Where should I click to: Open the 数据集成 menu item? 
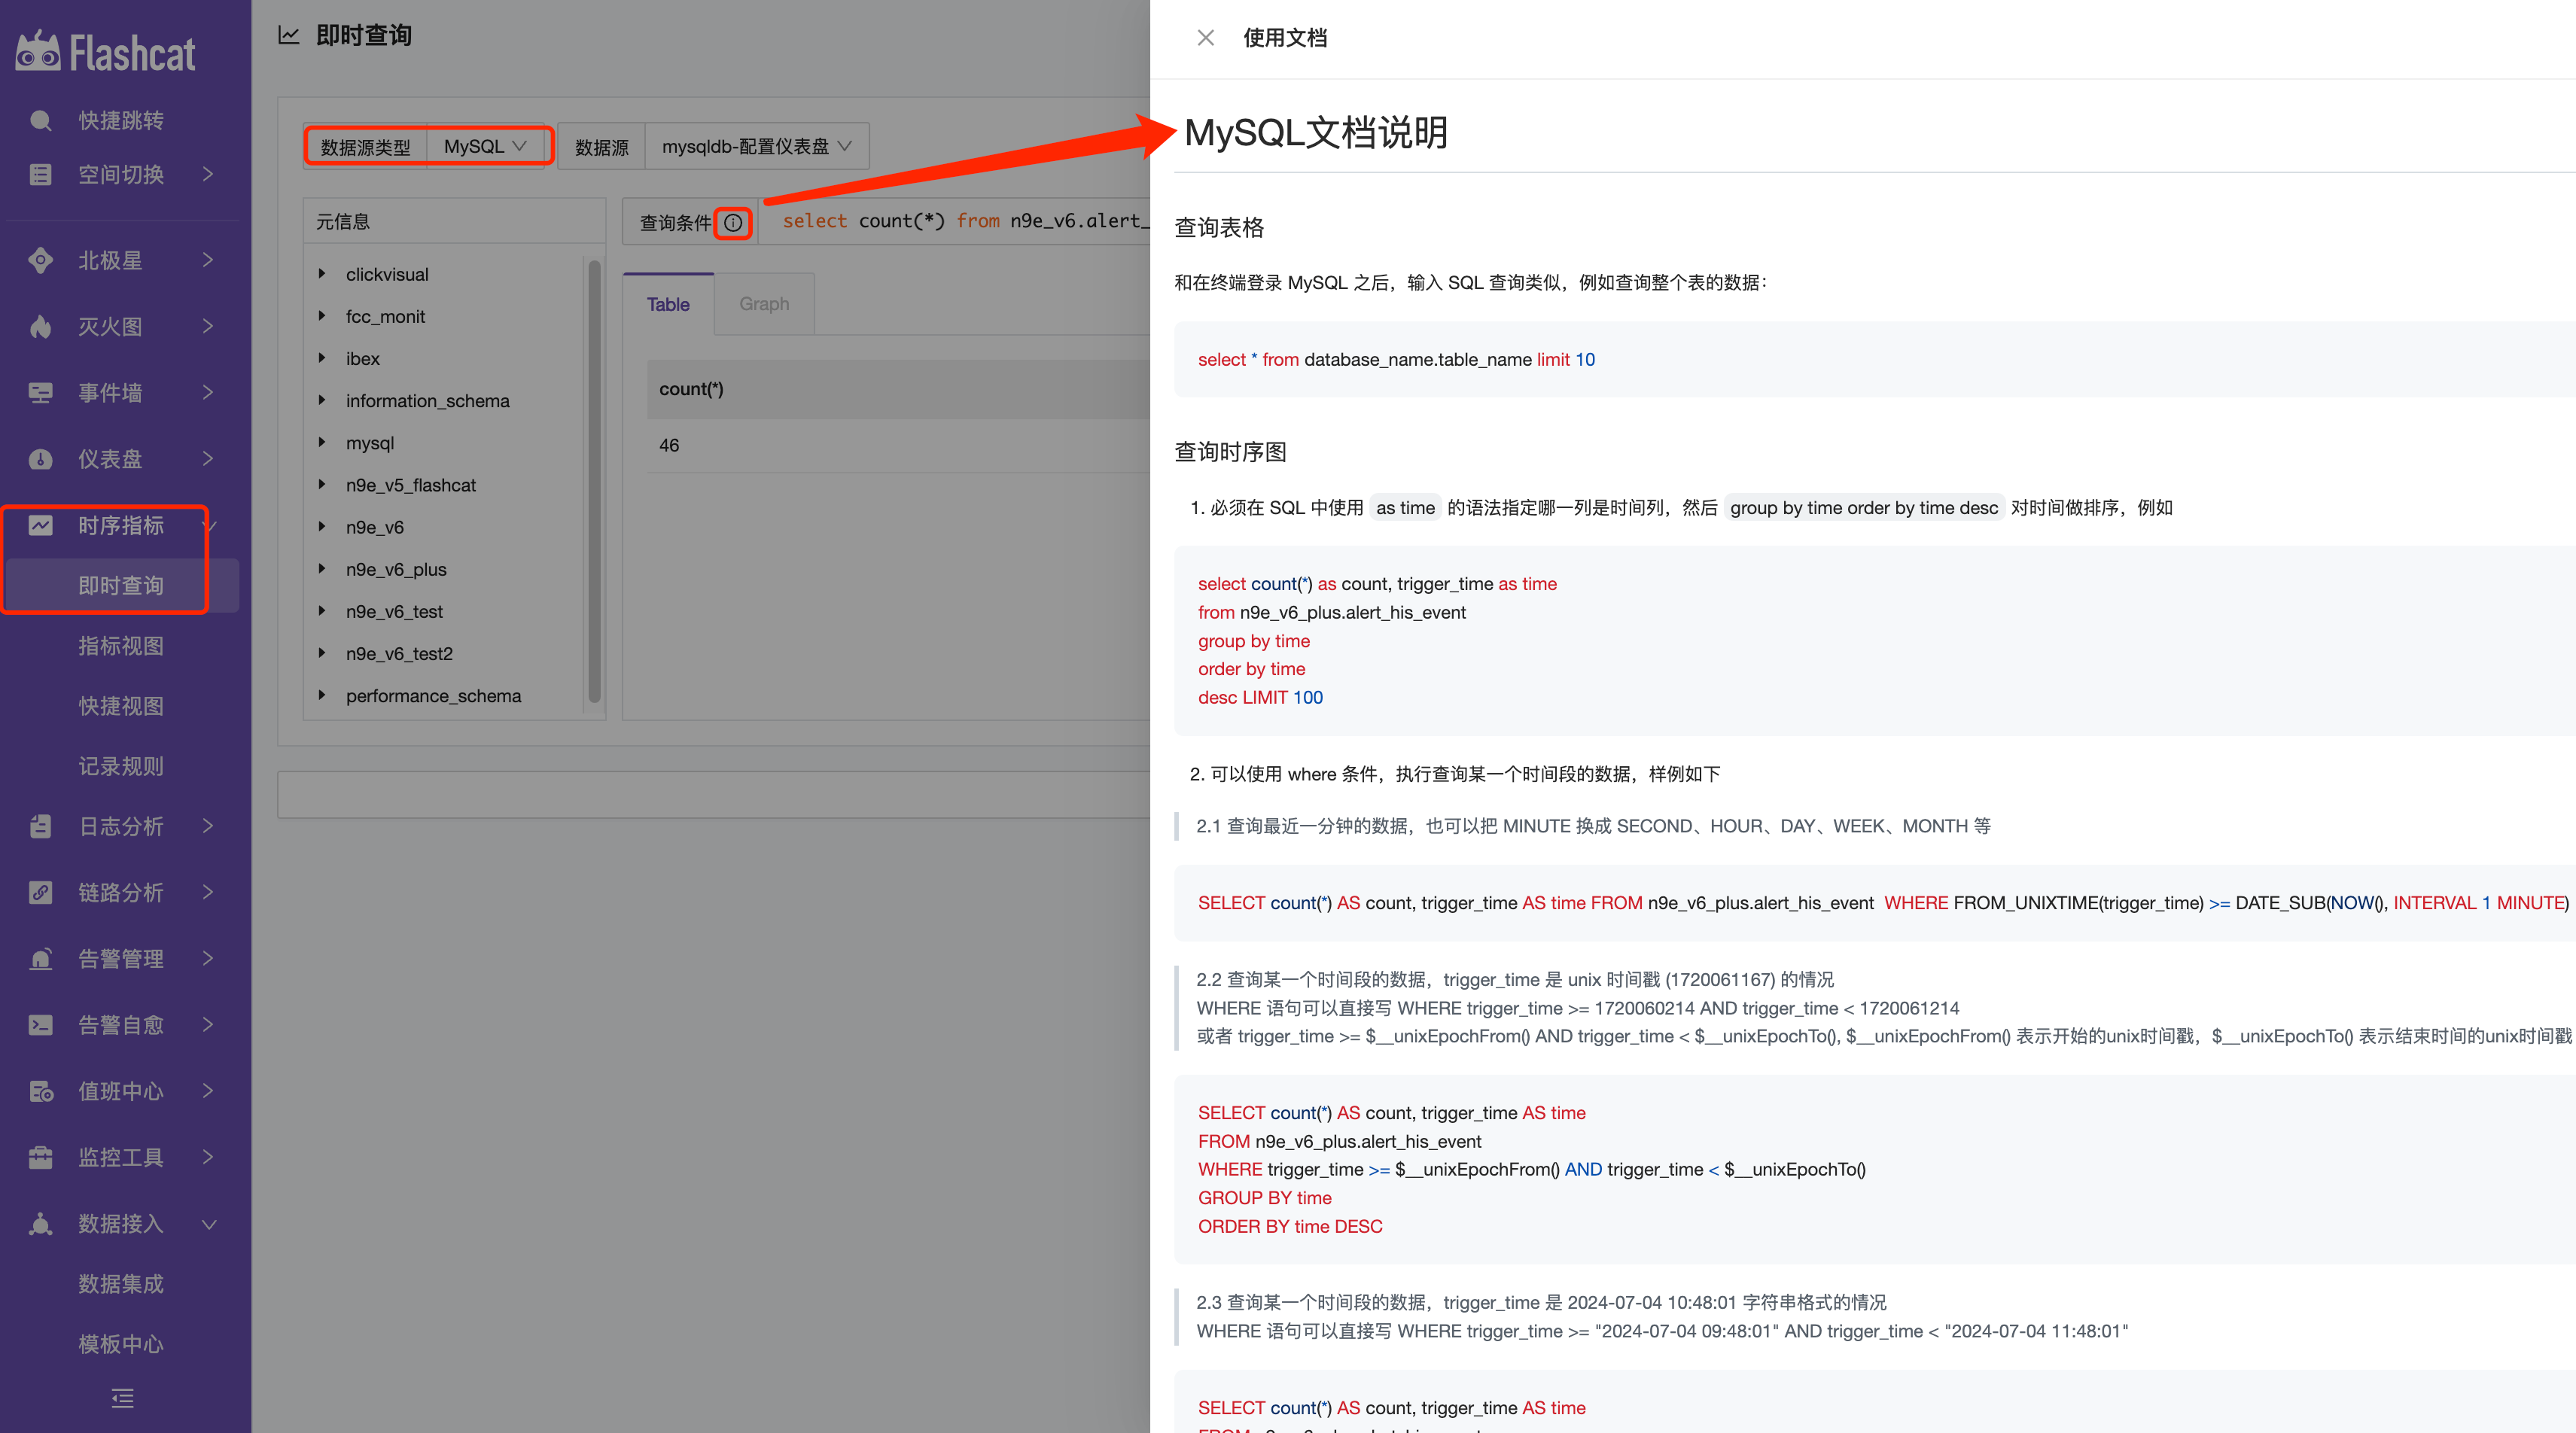121,1283
